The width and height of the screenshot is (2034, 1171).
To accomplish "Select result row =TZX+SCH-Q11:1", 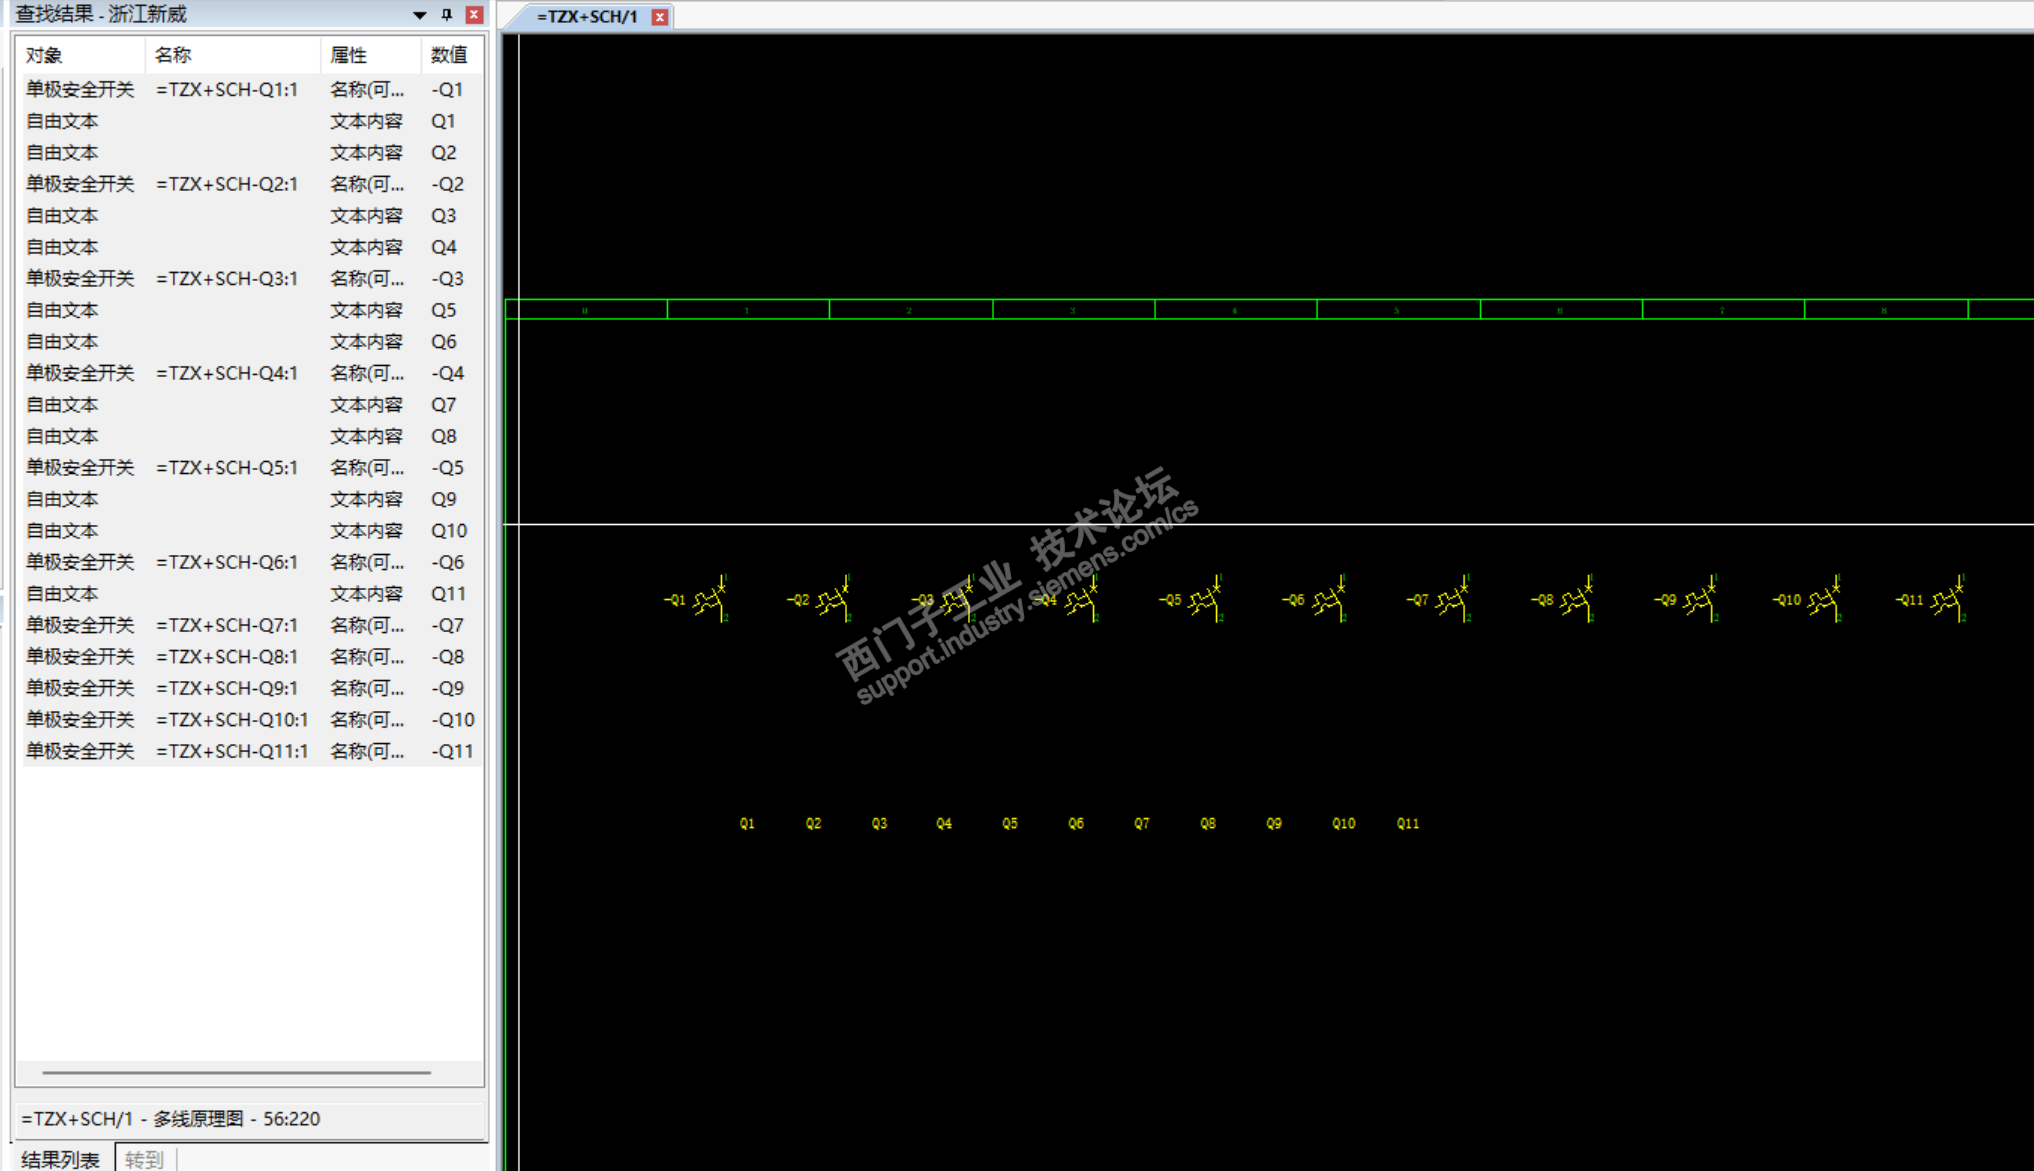I will pyautogui.click(x=232, y=751).
